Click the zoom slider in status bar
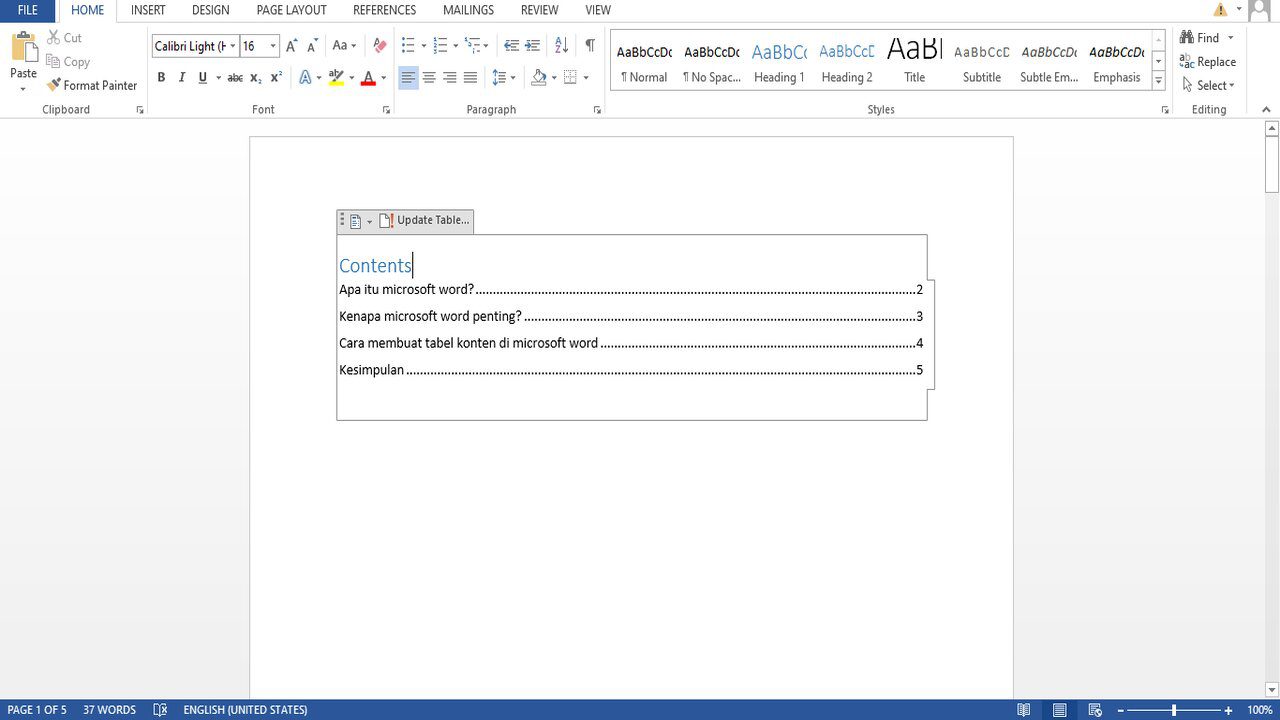 (1175, 710)
